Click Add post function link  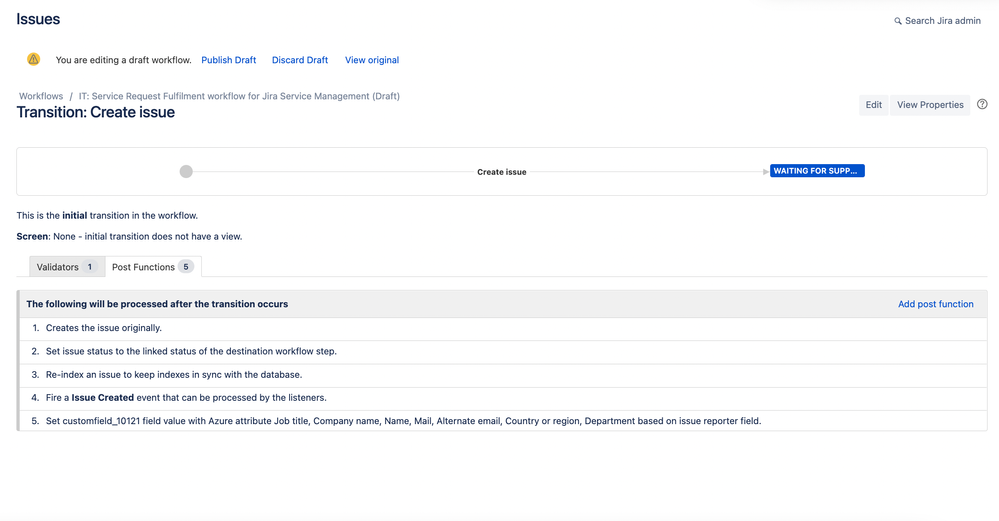pyautogui.click(x=935, y=304)
